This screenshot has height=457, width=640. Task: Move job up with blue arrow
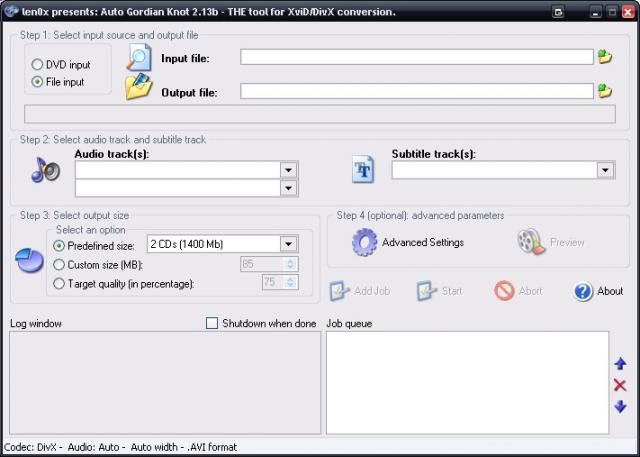coord(620,363)
